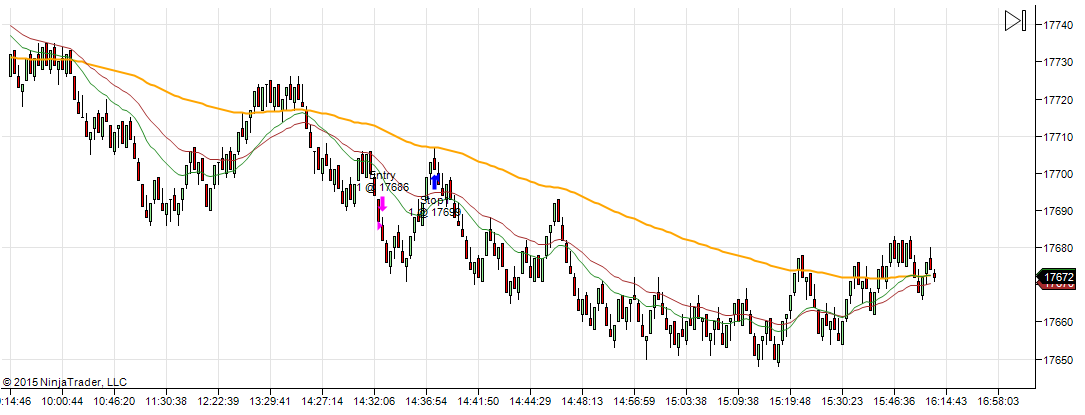Click the 17720 price axis label
This screenshot has width=1085, height=415.
tap(1058, 100)
